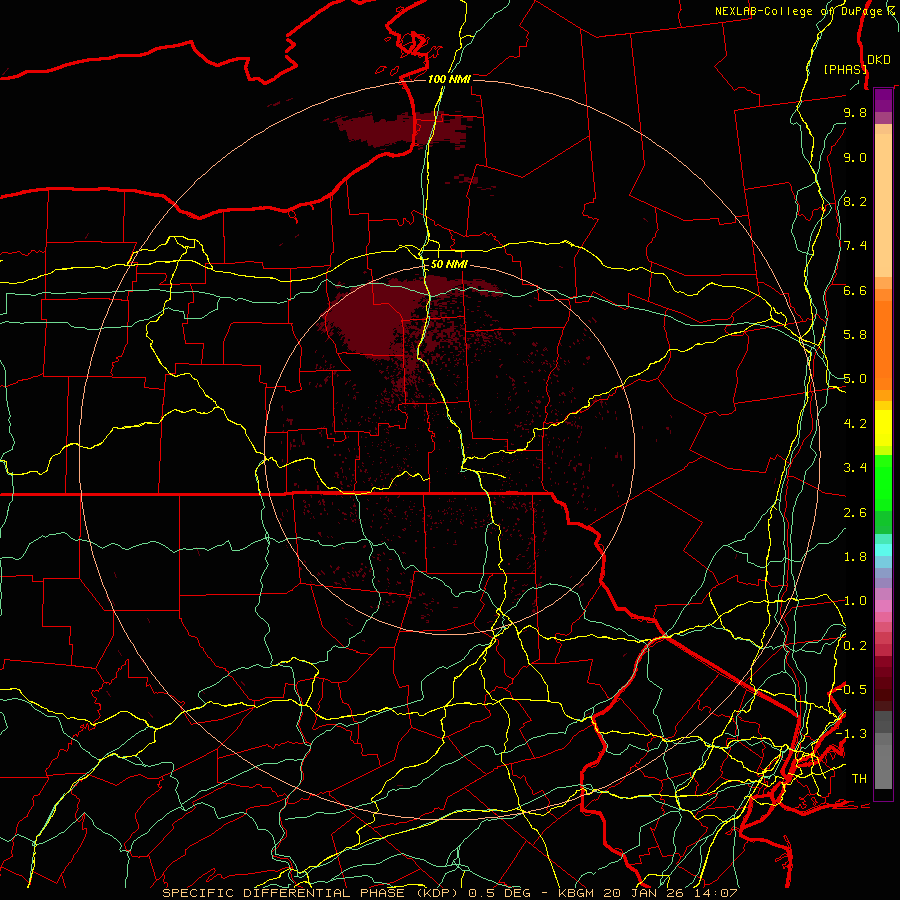Click the 9.8 value on the color scale
Image resolution: width=900 pixels, height=900 pixels.
click(855, 112)
